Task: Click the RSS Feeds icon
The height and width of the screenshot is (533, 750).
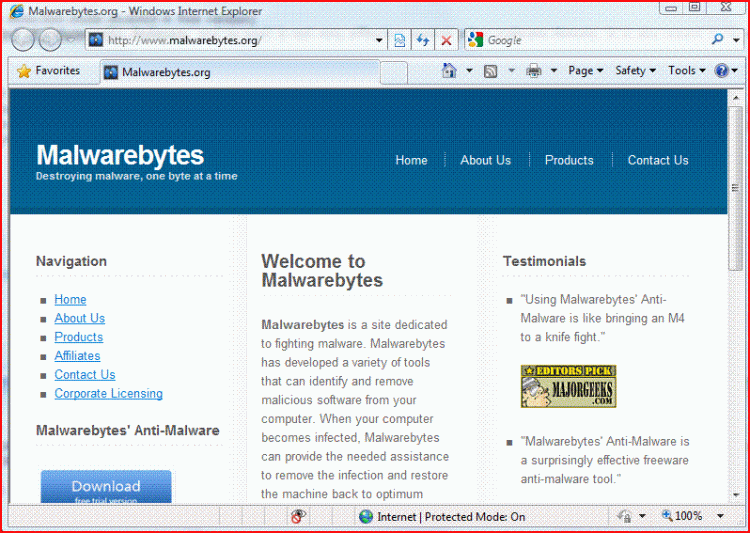Action: tap(491, 71)
